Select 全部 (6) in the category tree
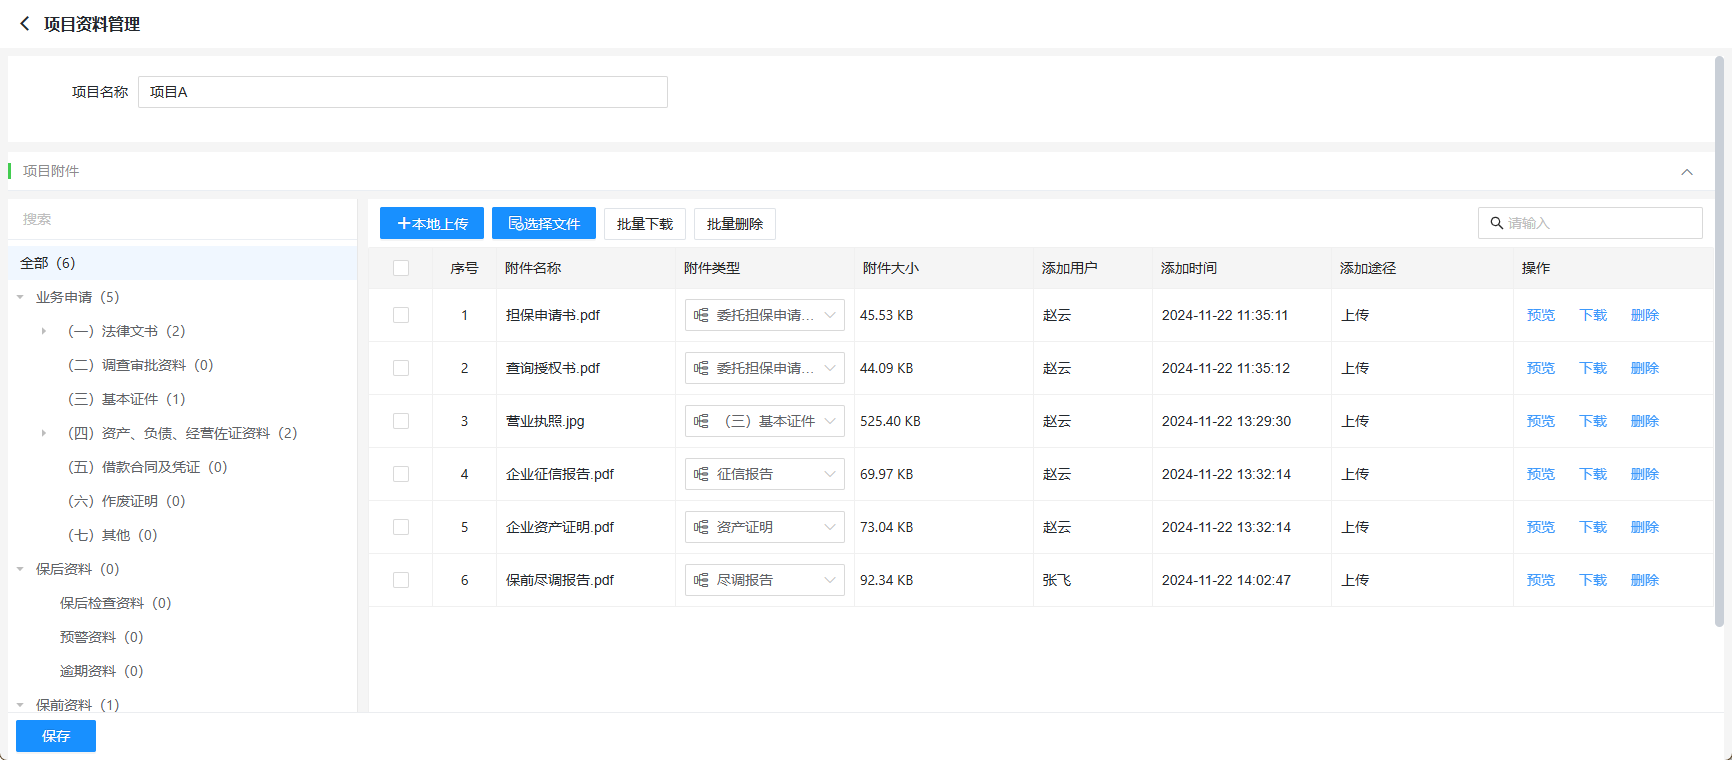This screenshot has width=1732, height=760. [x=48, y=263]
